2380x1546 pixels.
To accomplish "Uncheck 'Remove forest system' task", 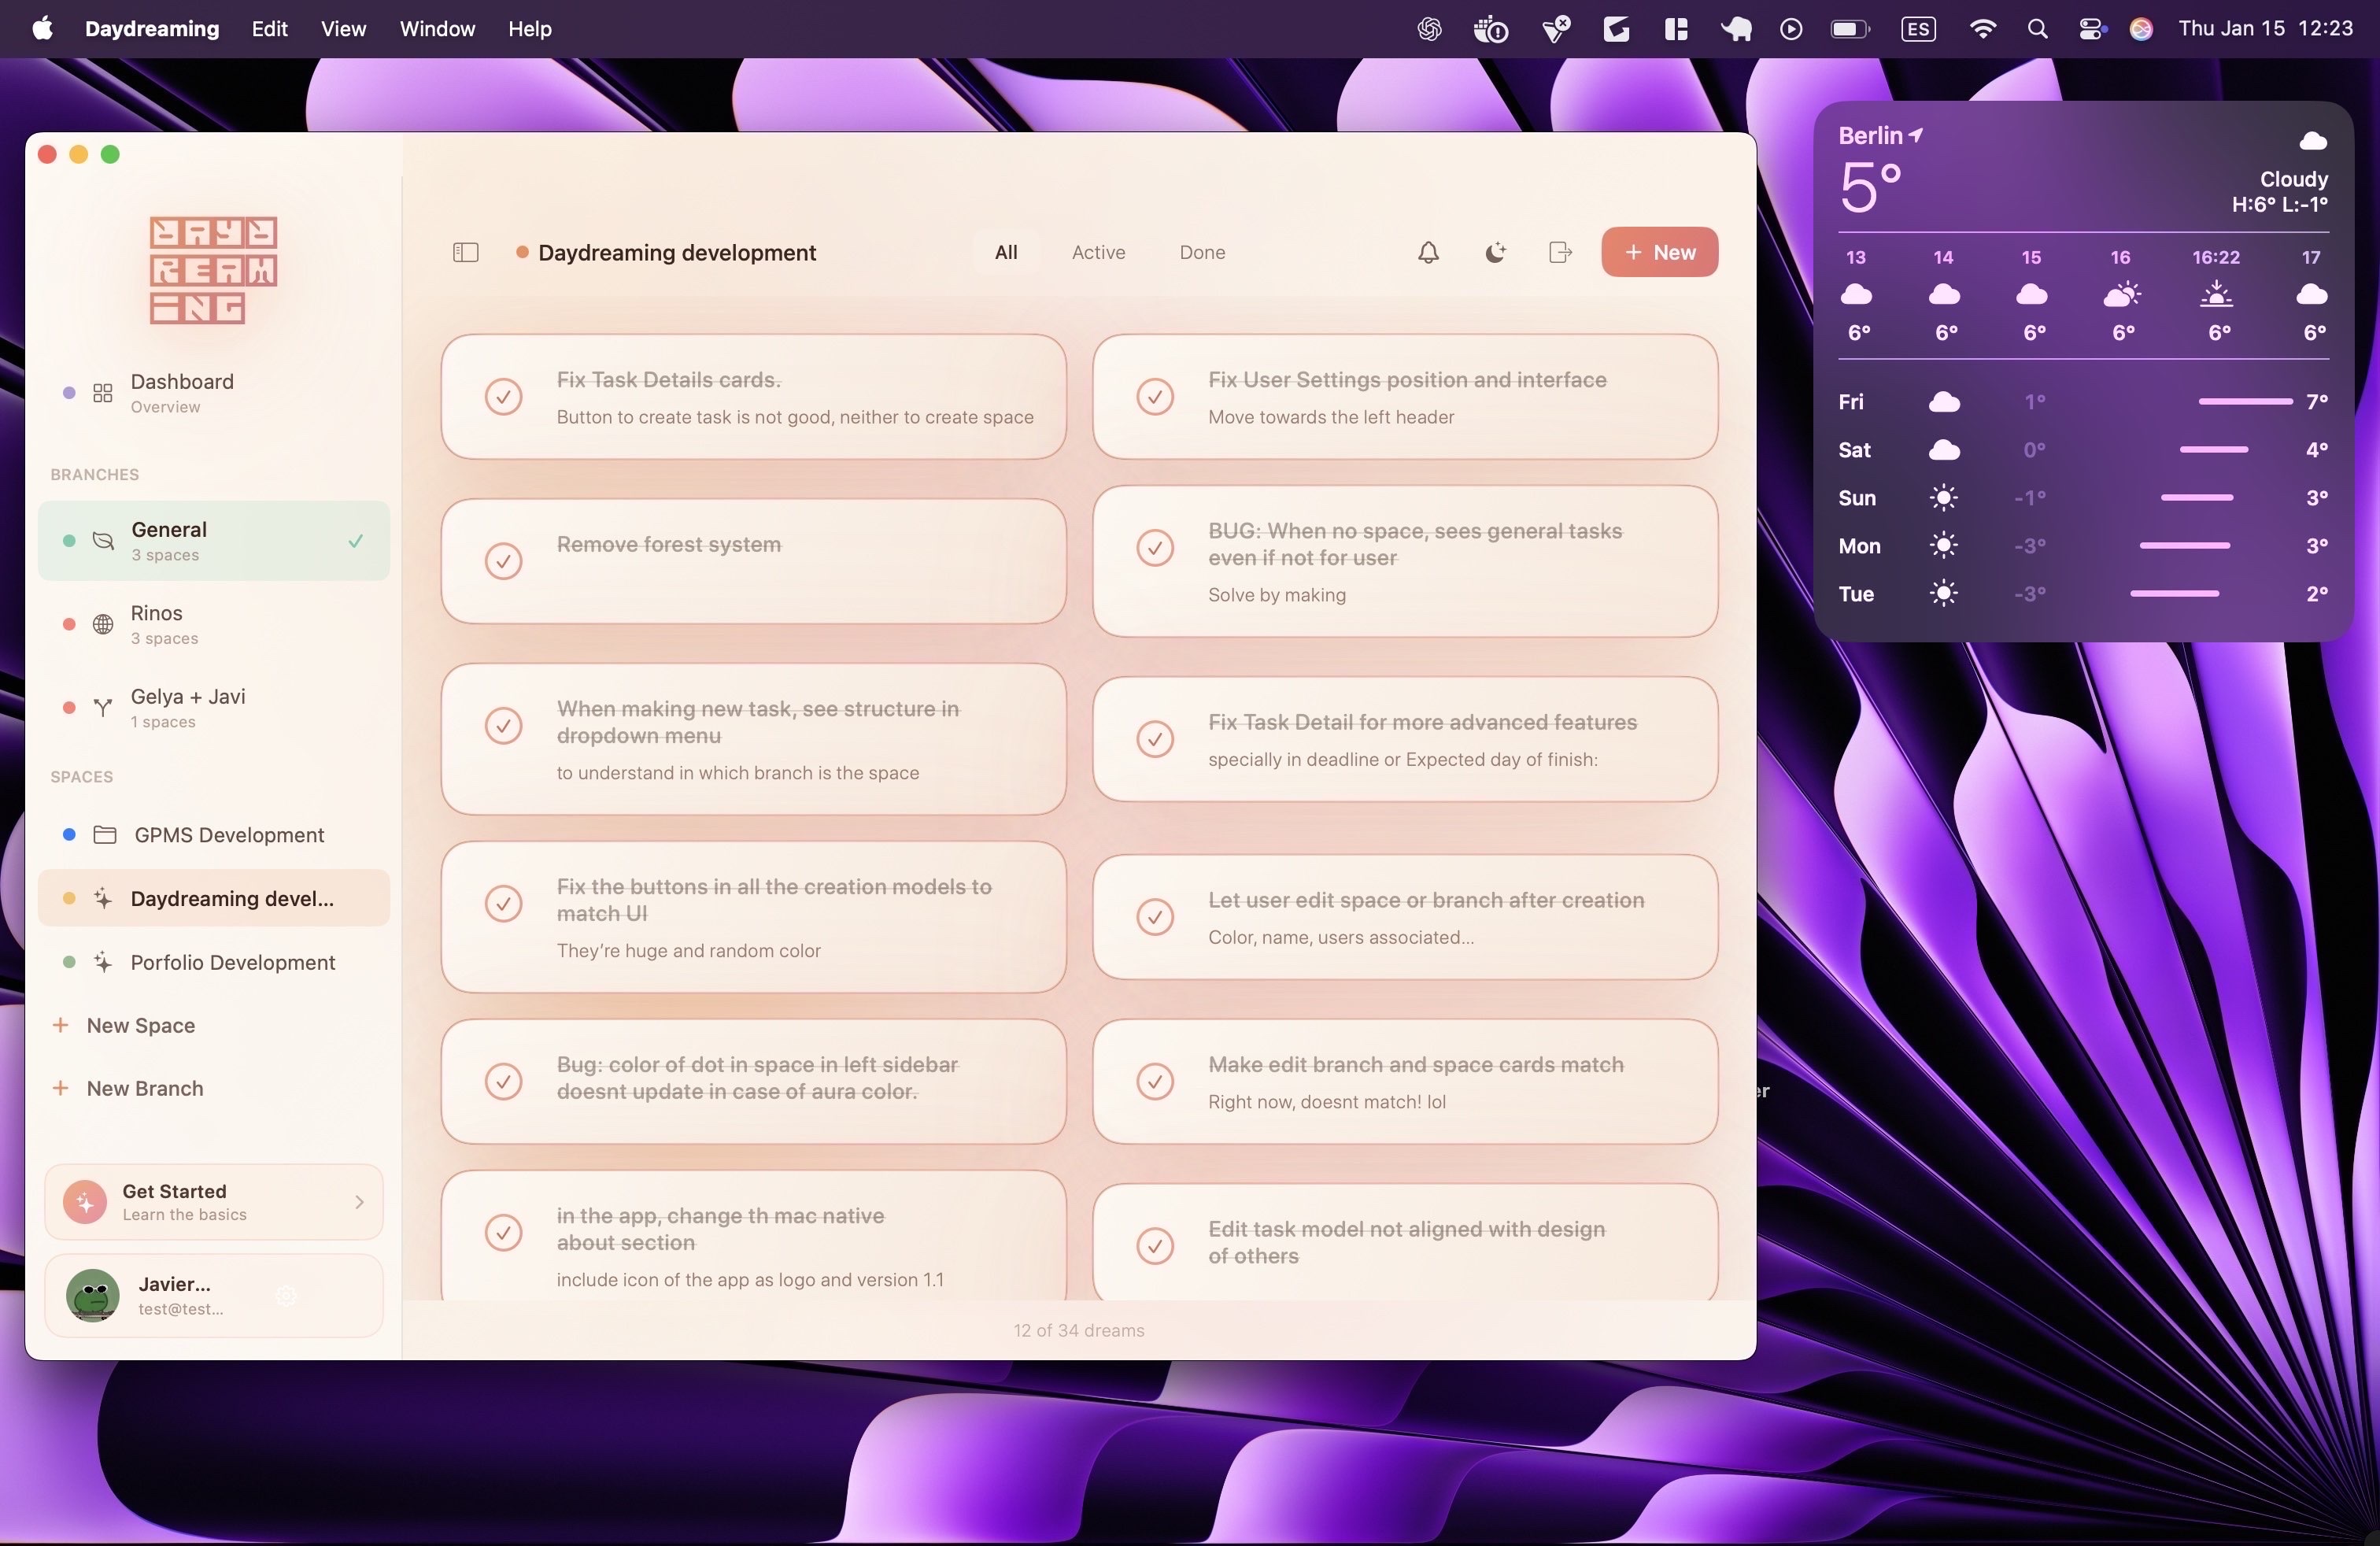I will [x=503, y=561].
